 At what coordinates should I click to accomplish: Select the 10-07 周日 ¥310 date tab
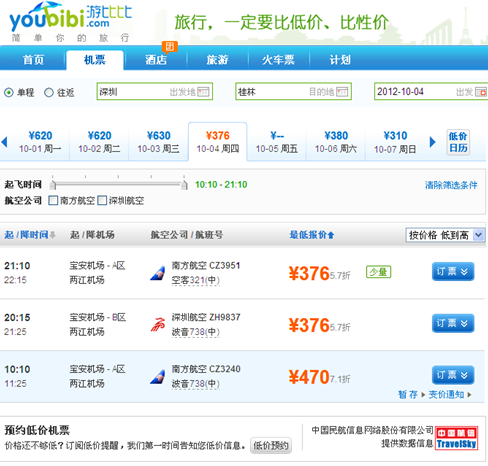click(395, 142)
